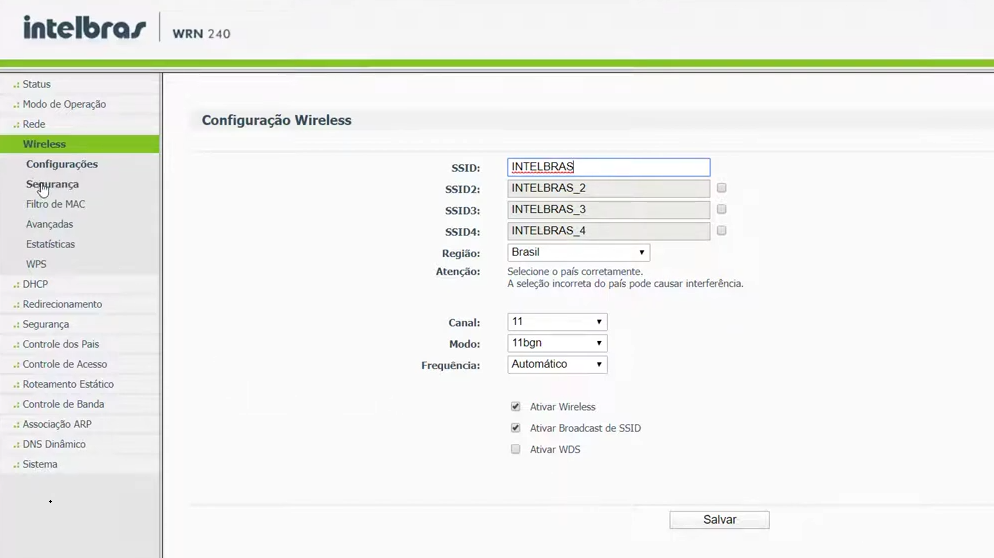Select Filtro de MAC submenu
This screenshot has height=558, width=994.
pos(55,205)
